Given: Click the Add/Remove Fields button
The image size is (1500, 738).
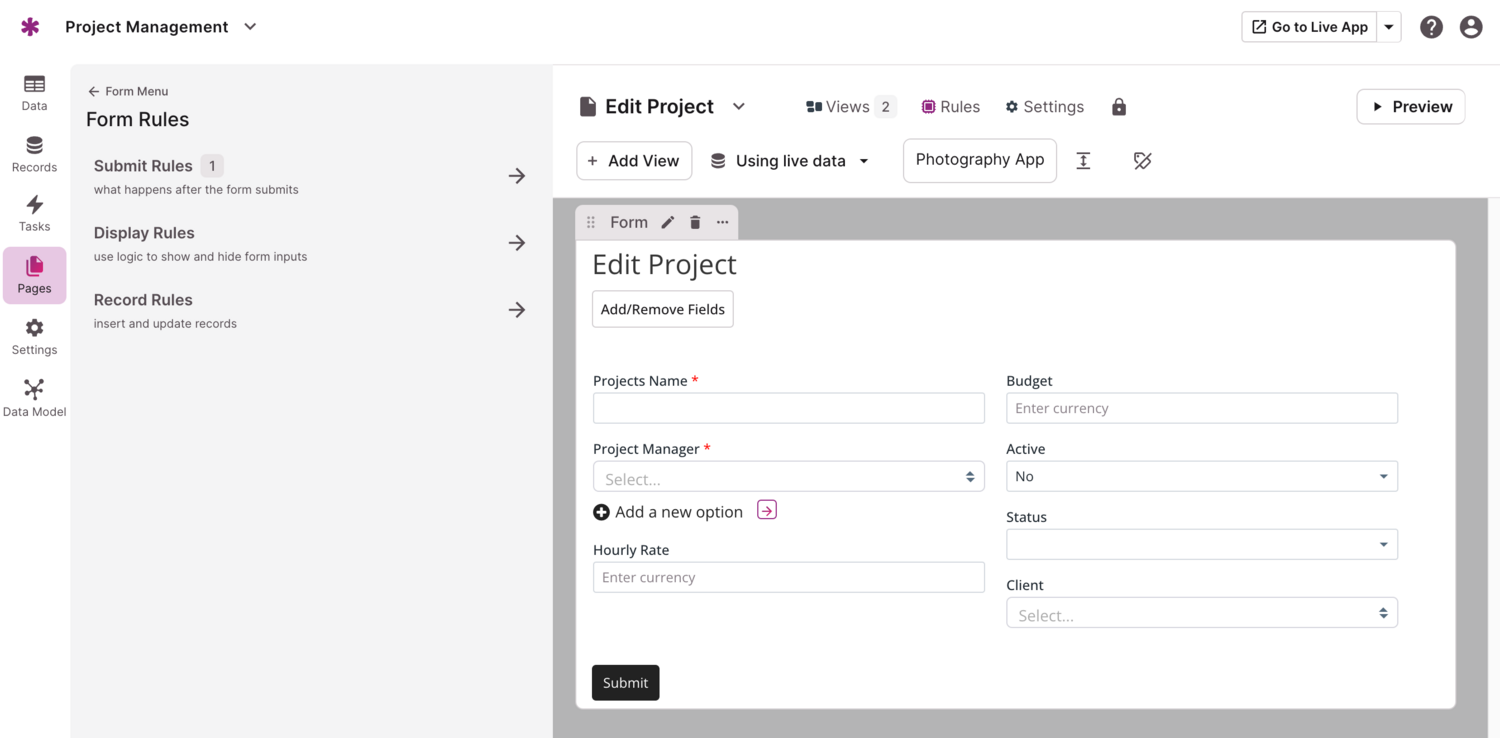Looking at the screenshot, I should pyautogui.click(x=663, y=309).
